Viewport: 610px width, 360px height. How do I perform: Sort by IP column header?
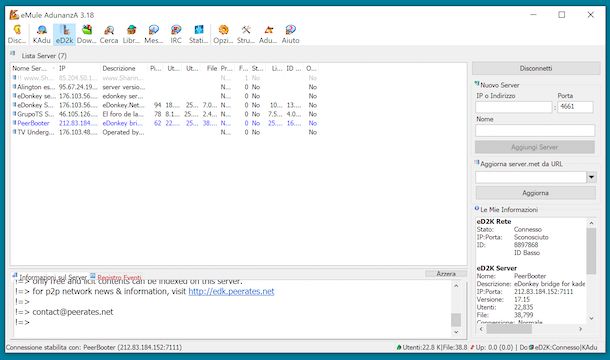[x=79, y=68]
